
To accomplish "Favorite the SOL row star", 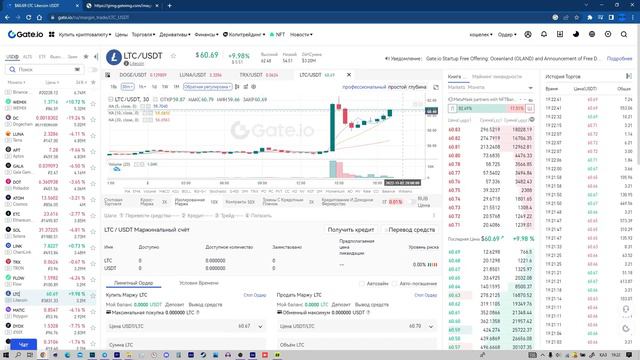I will 93,232.
